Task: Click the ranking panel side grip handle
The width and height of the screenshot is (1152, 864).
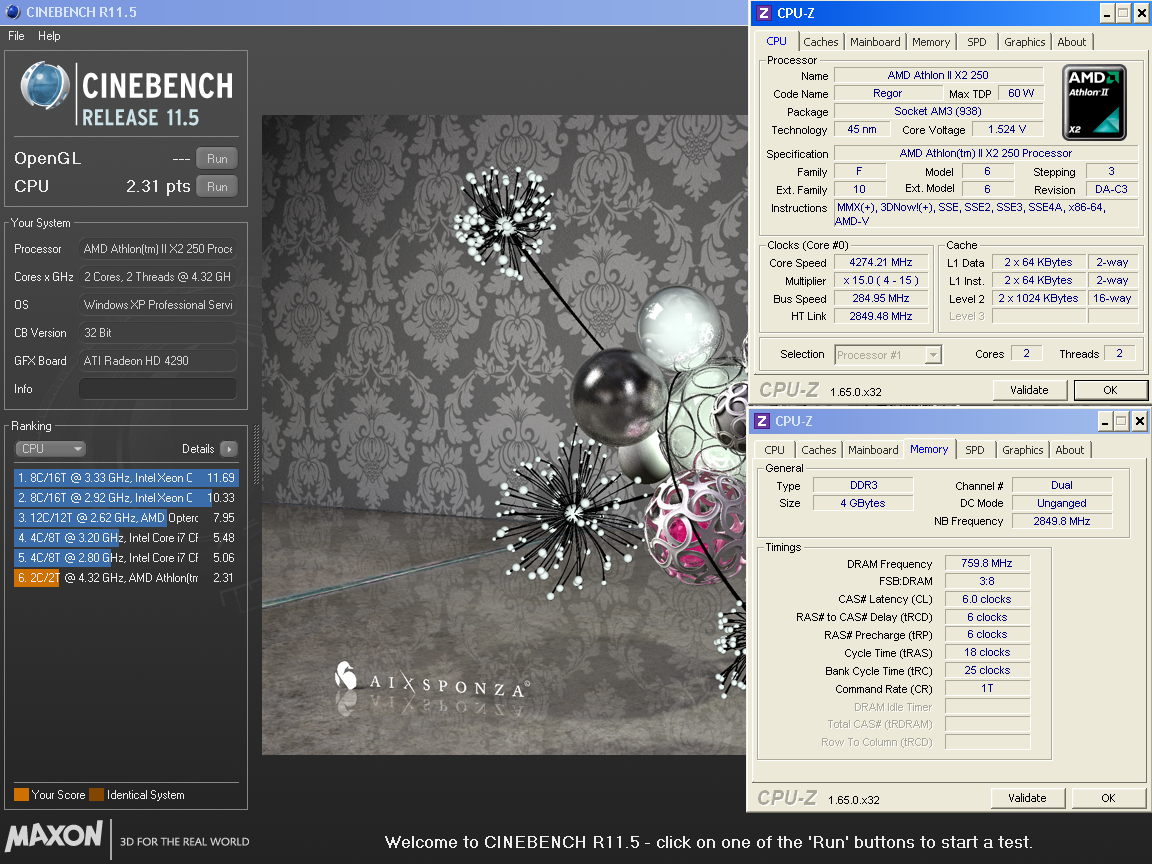Action: pyautogui.click(x=256, y=454)
